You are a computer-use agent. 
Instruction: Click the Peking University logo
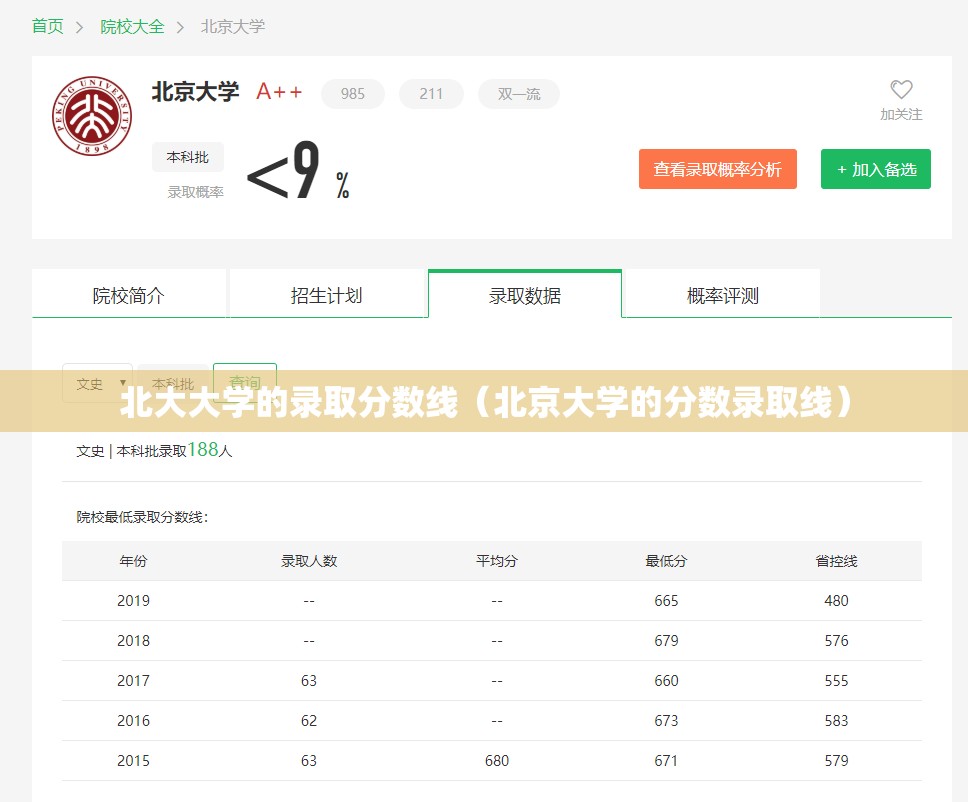(x=92, y=116)
